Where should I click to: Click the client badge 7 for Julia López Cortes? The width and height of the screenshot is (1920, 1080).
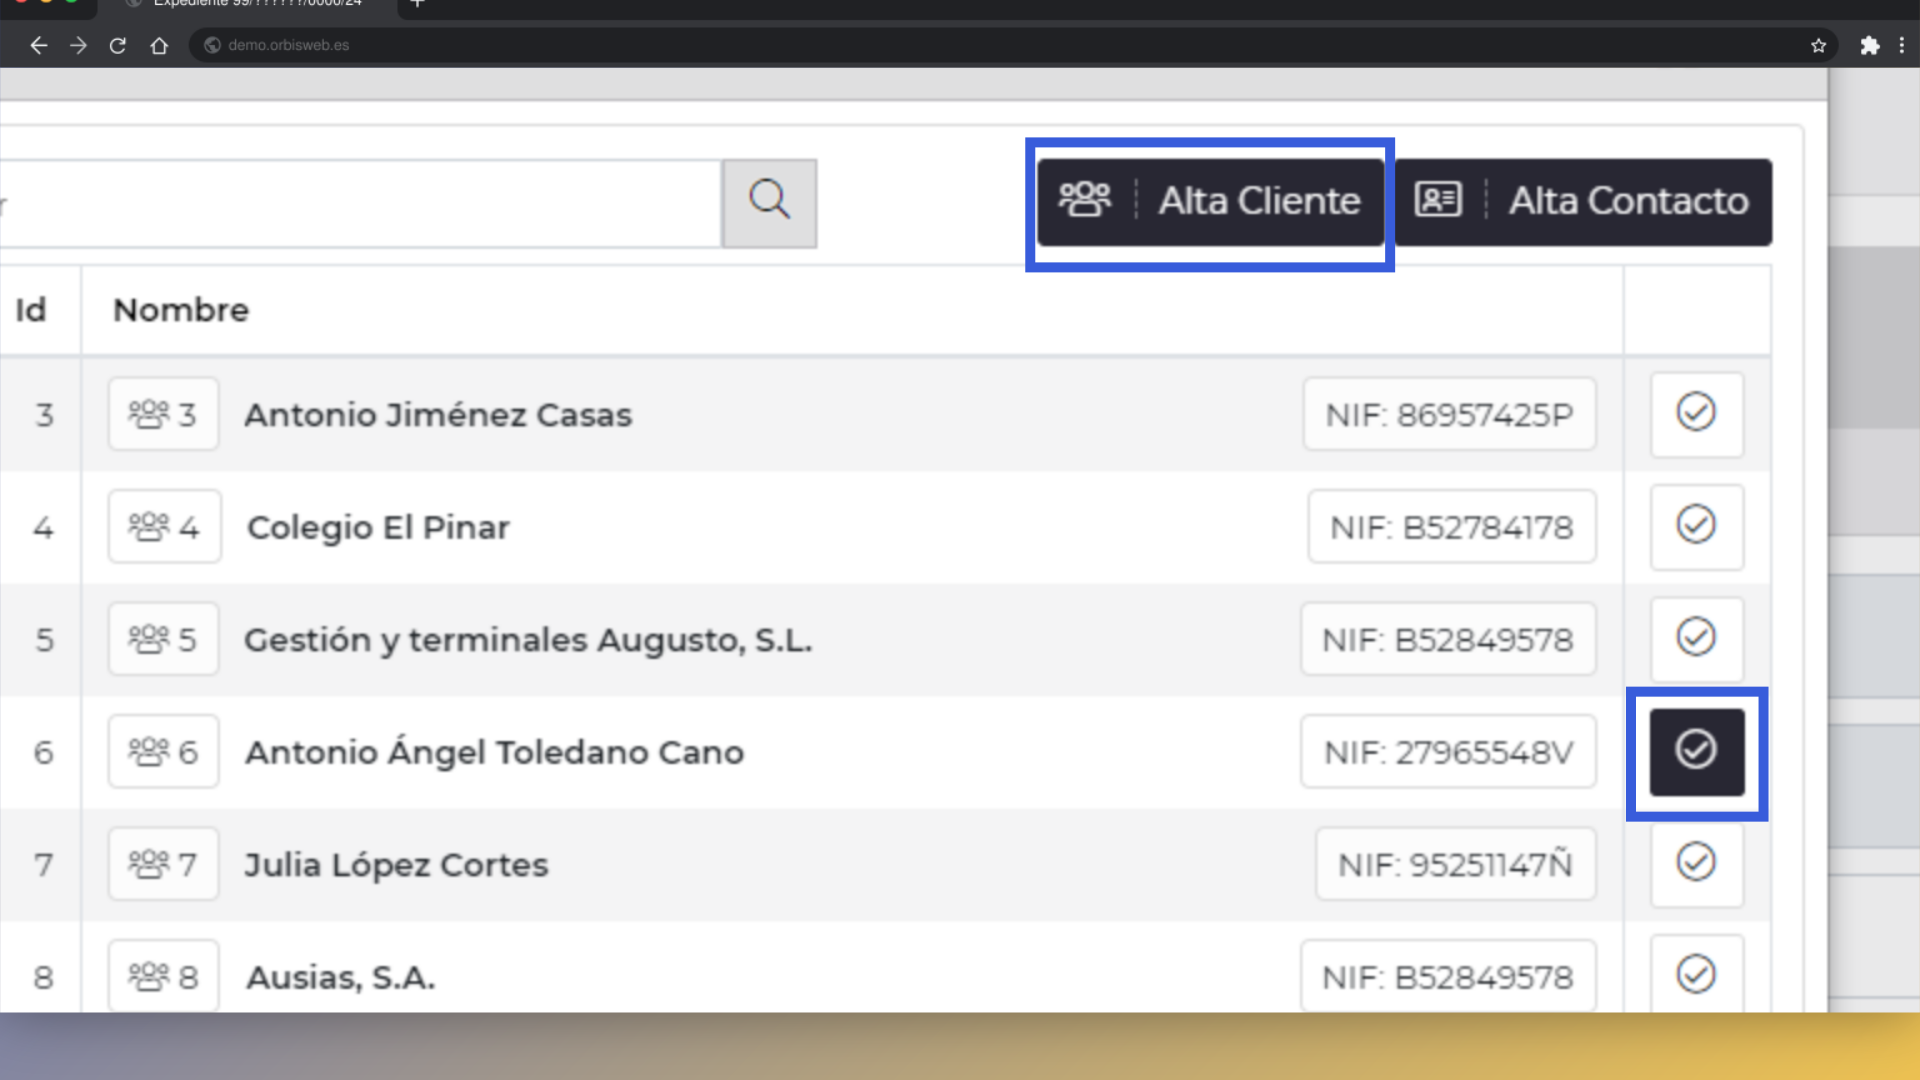[x=163, y=864]
